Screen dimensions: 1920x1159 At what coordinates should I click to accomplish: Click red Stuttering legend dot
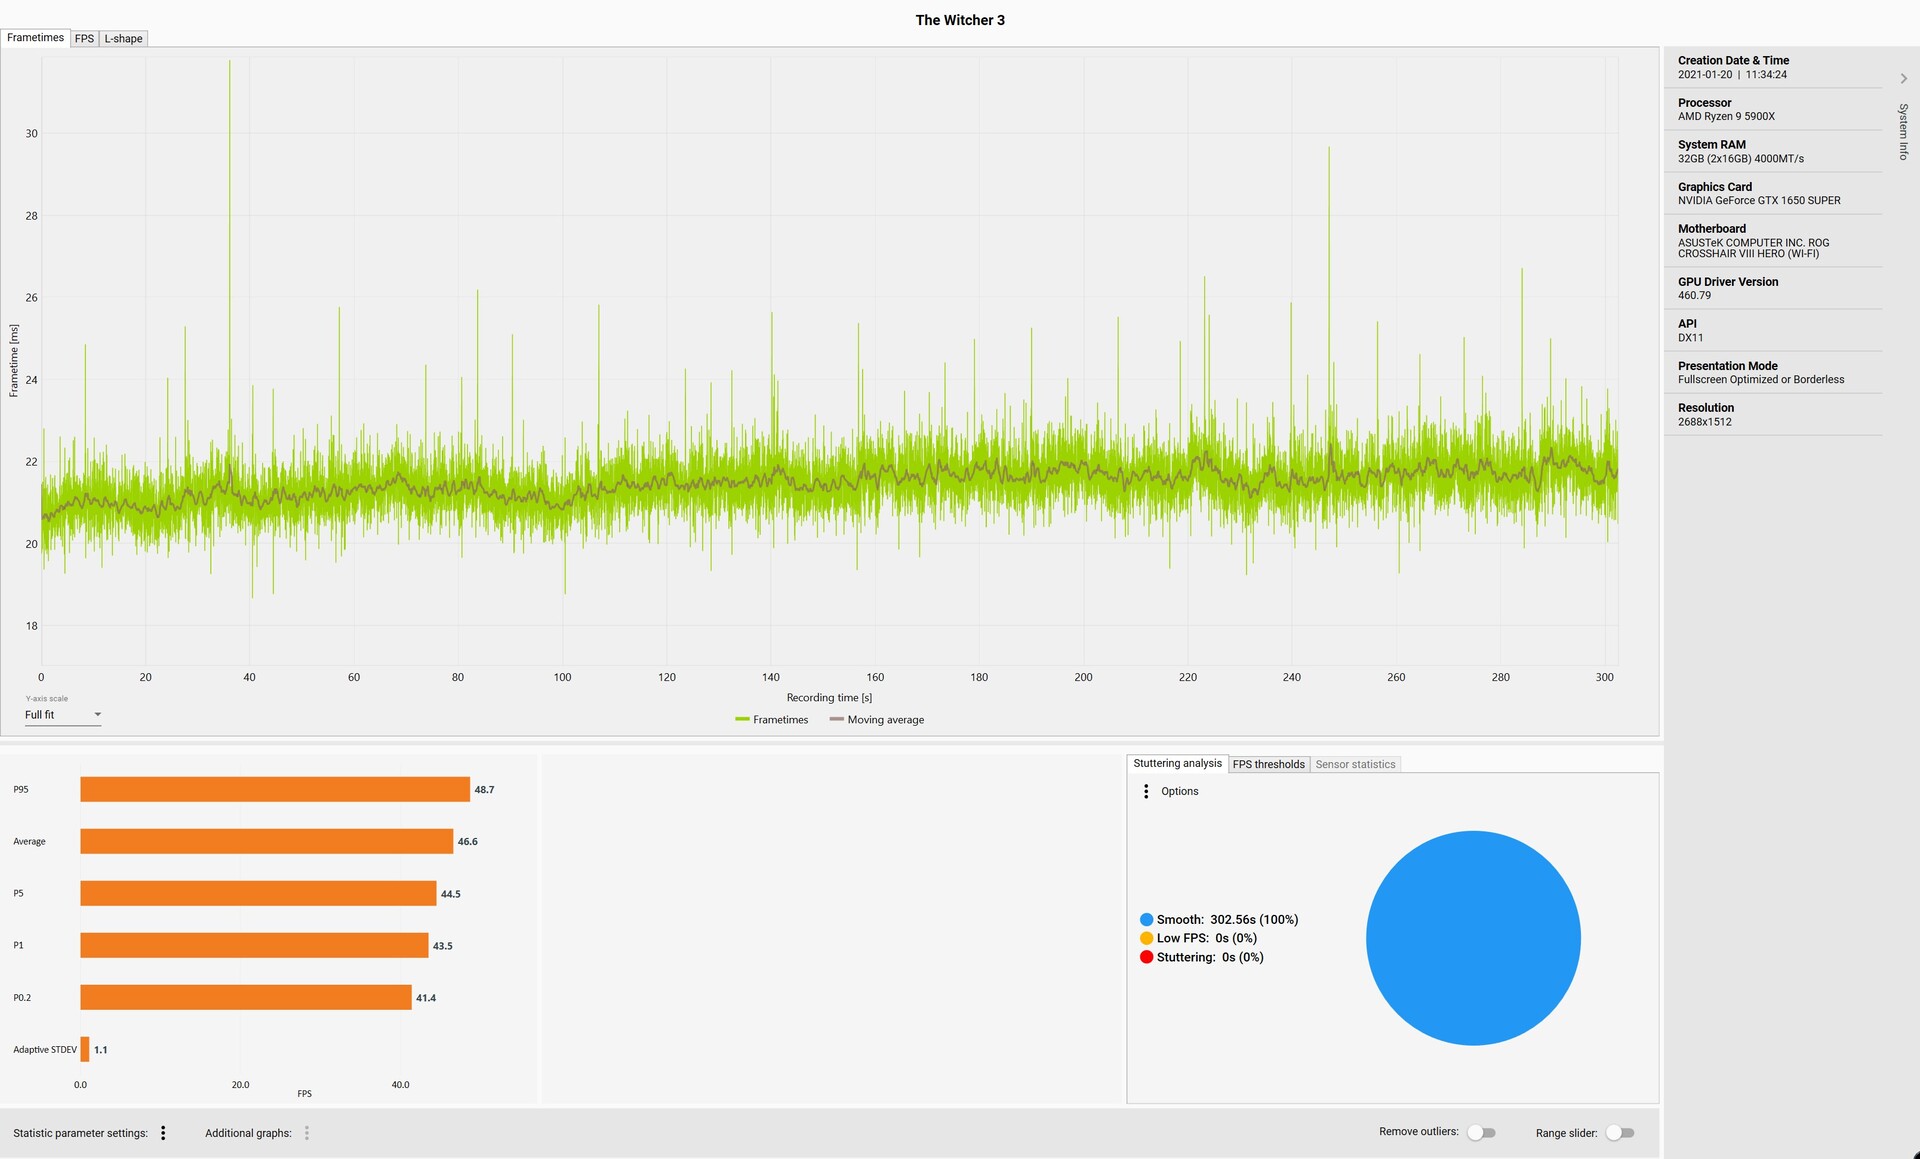[1146, 957]
